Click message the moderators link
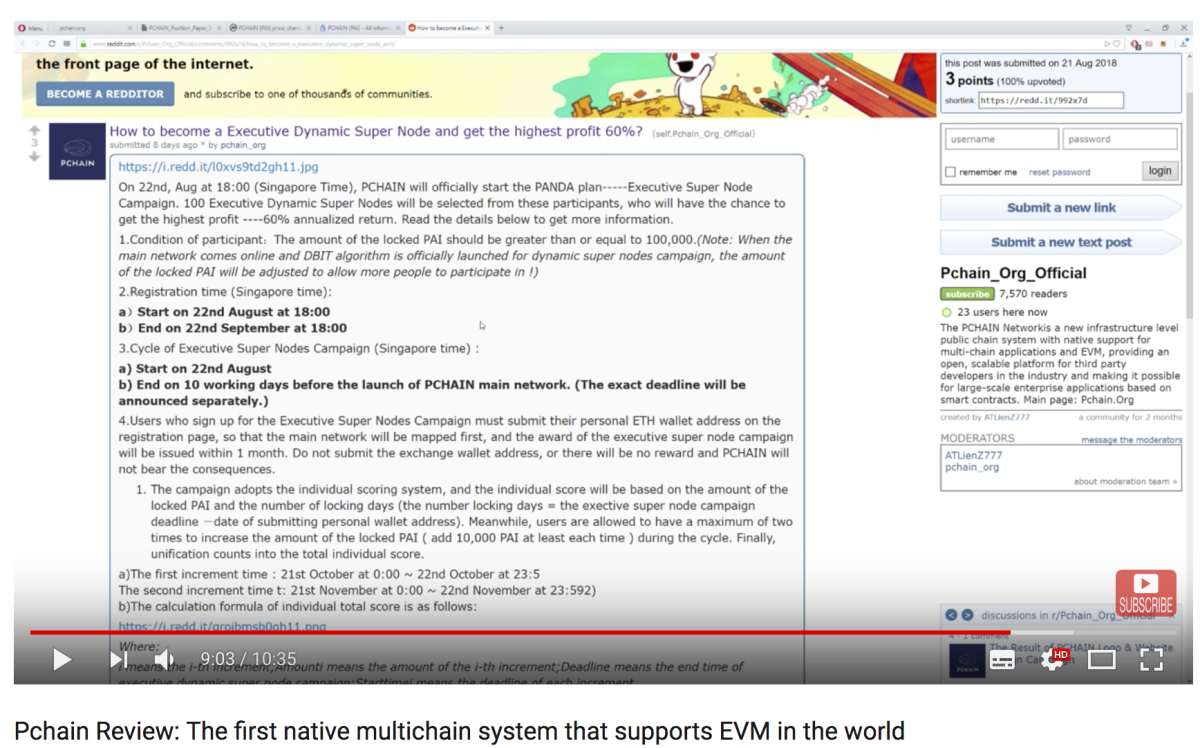Screen dimensions: 1200x748 [x=1131, y=440]
